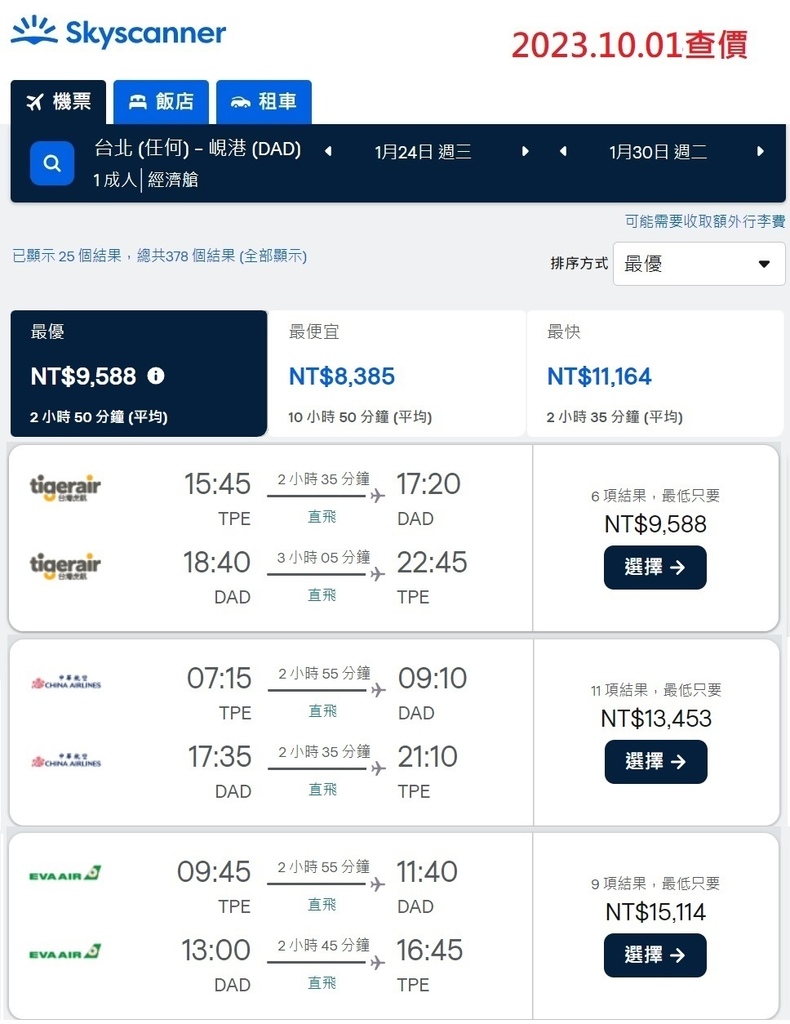
Task: Click the blue search magnifier icon
Action: pos(52,163)
